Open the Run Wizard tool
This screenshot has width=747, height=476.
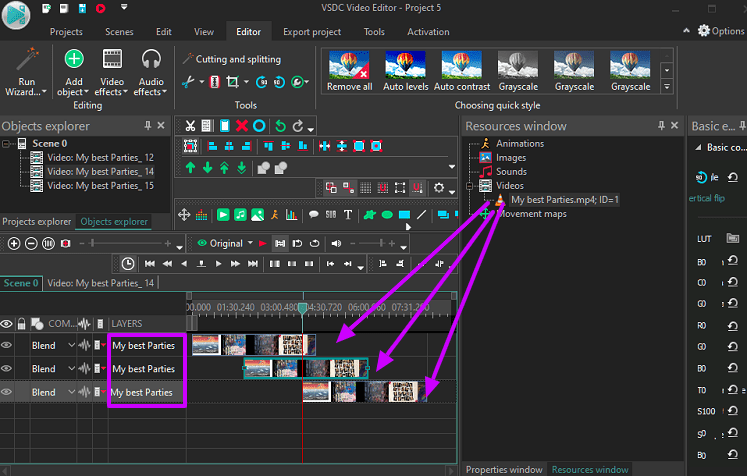[x=26, y=71]
